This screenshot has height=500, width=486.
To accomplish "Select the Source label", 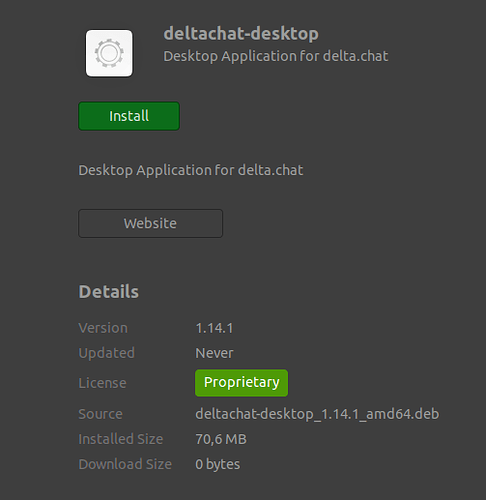I will click(x=101, y=414).
